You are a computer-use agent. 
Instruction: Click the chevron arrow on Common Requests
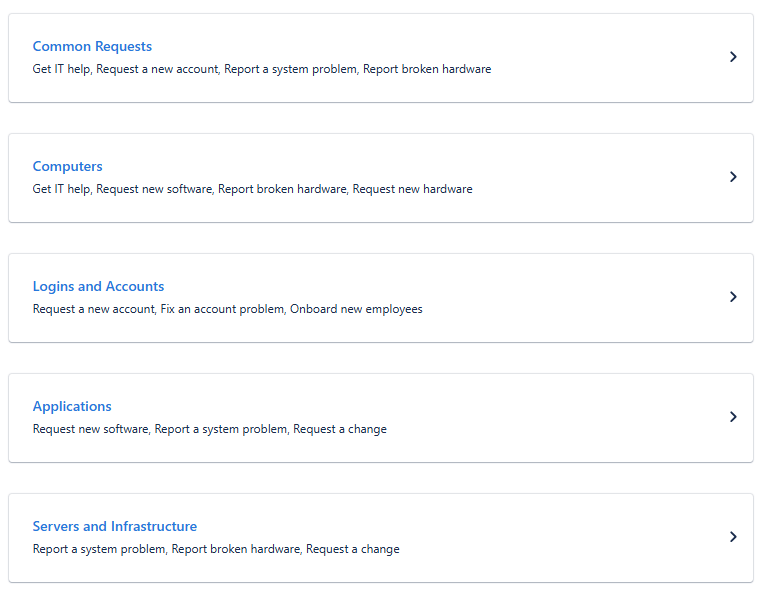(733, 57)
